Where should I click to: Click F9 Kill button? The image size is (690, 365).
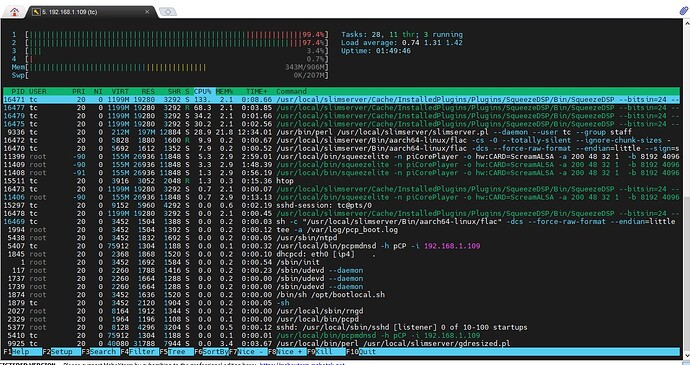click(x=326, y=352)
